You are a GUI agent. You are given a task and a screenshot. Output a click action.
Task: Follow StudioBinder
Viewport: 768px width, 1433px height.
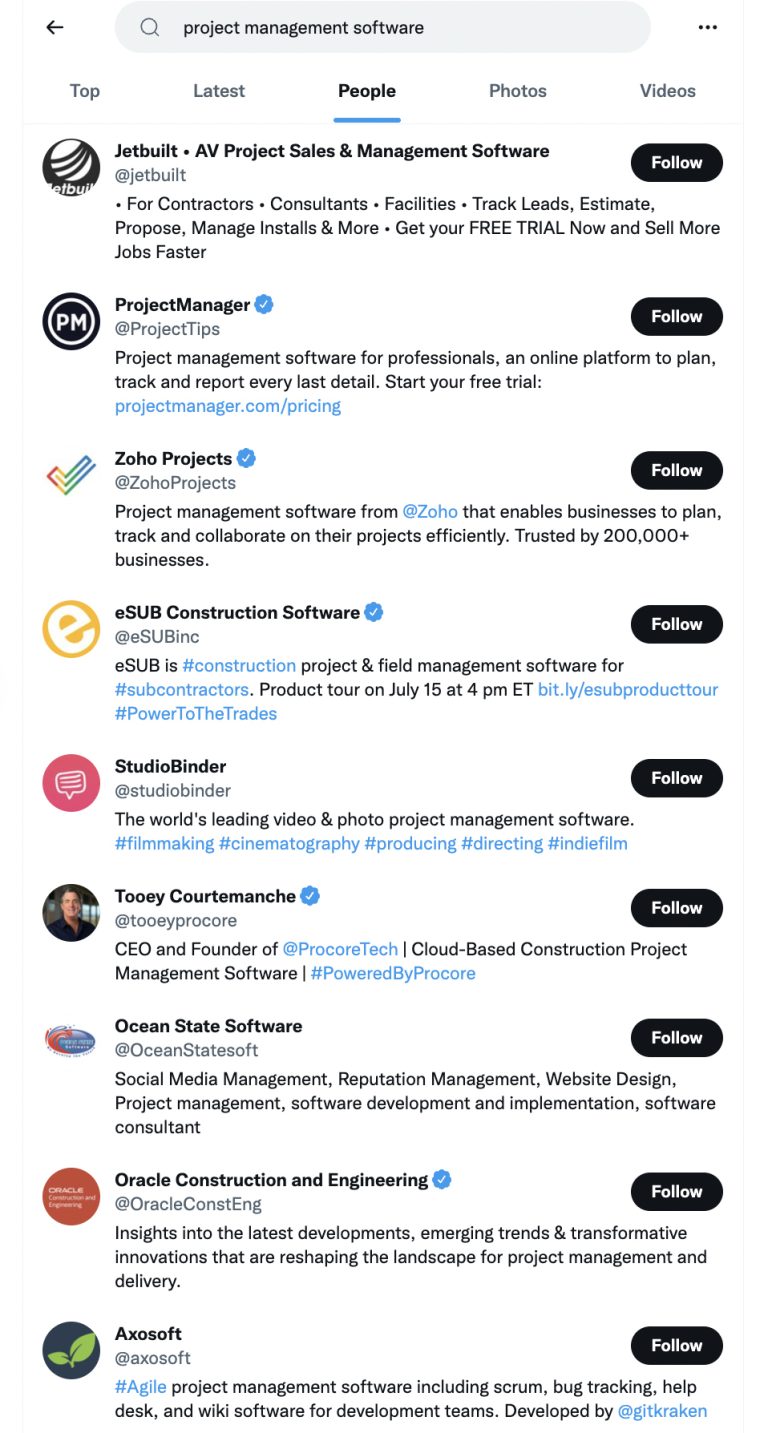[x=676, y=778]
